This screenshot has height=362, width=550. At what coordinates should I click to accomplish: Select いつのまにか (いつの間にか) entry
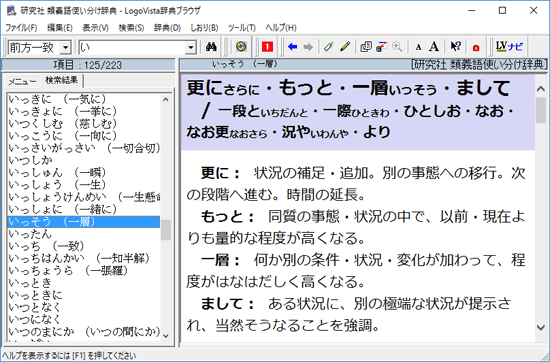click(84, 331)
